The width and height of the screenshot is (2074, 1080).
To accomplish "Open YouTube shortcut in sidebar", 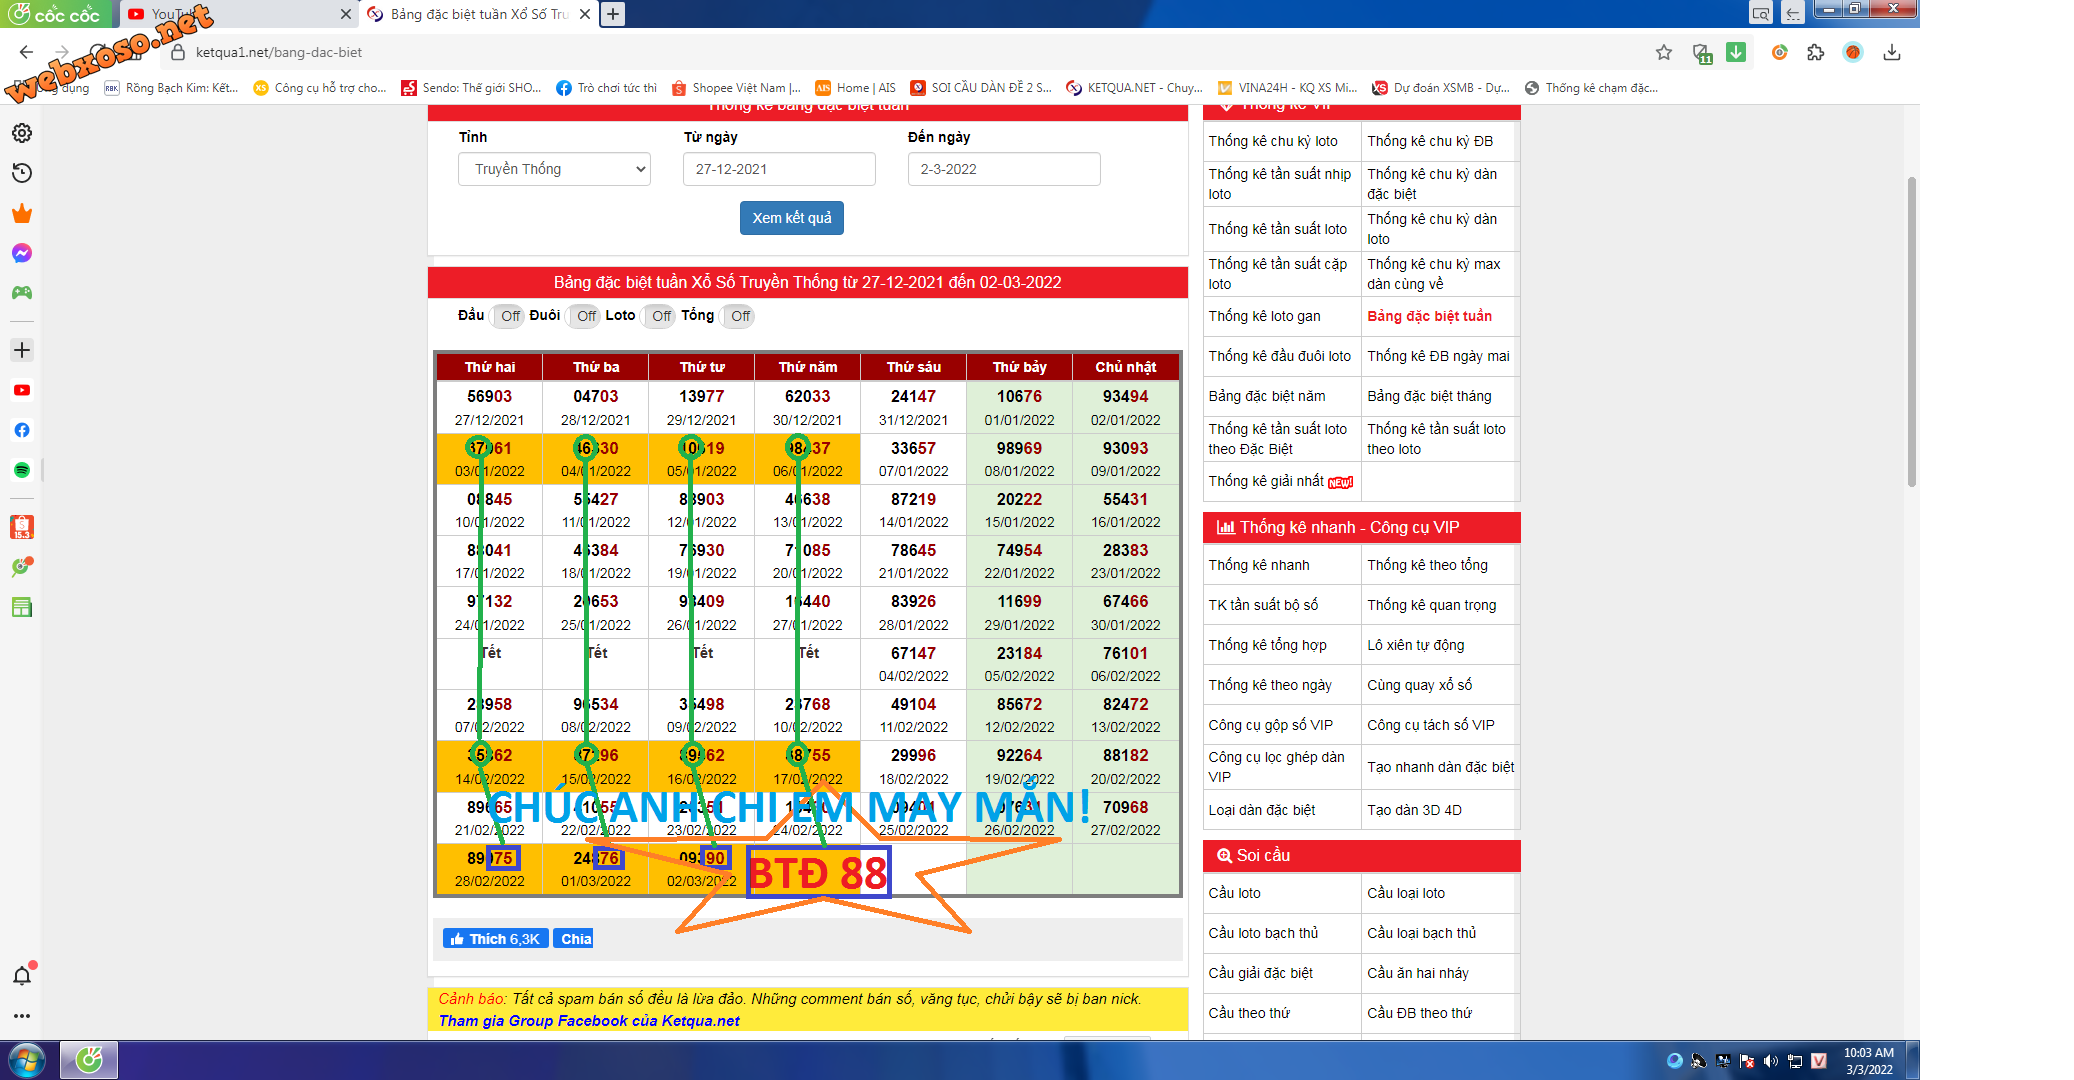I will 22,390.
